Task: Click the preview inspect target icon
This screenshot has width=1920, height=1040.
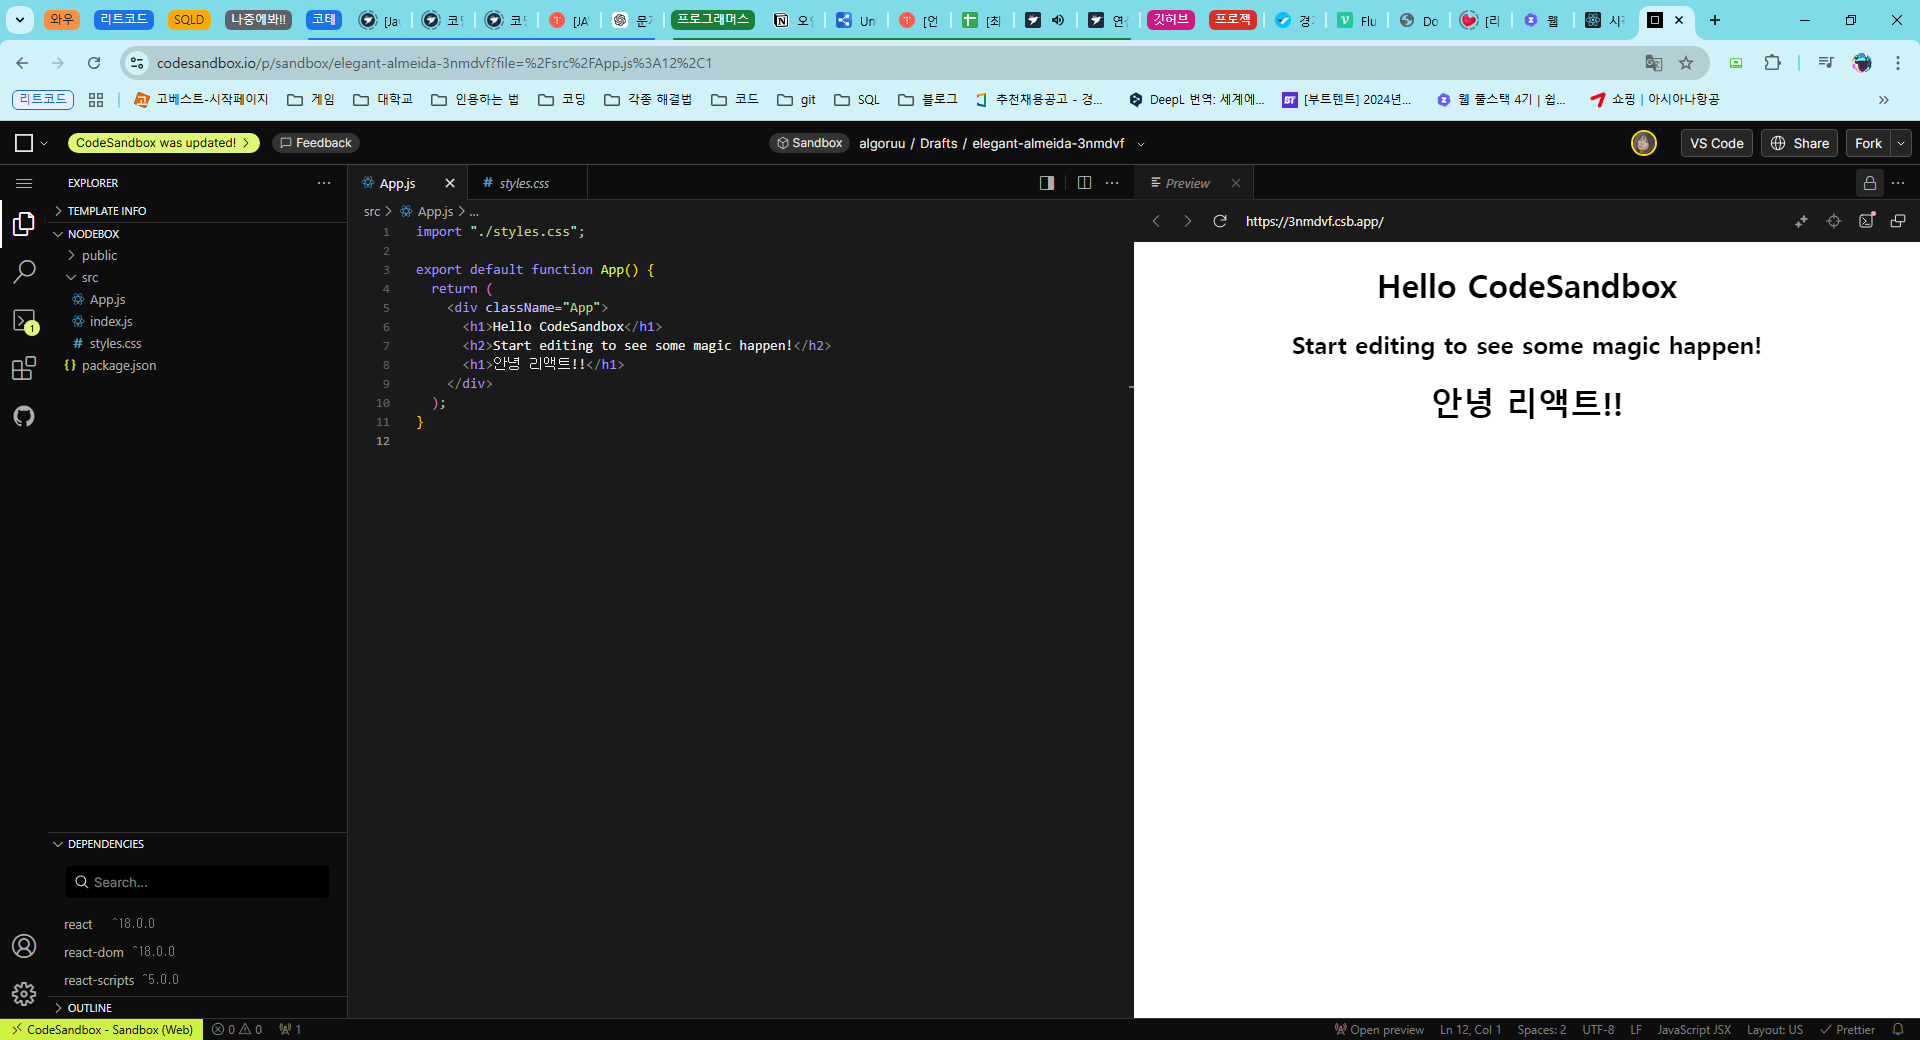Action: (x=1834, y=221)
